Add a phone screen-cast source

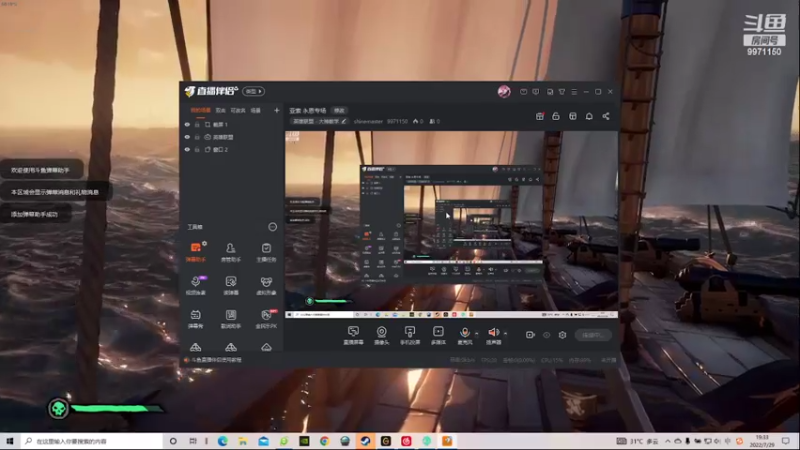(410, 335)
